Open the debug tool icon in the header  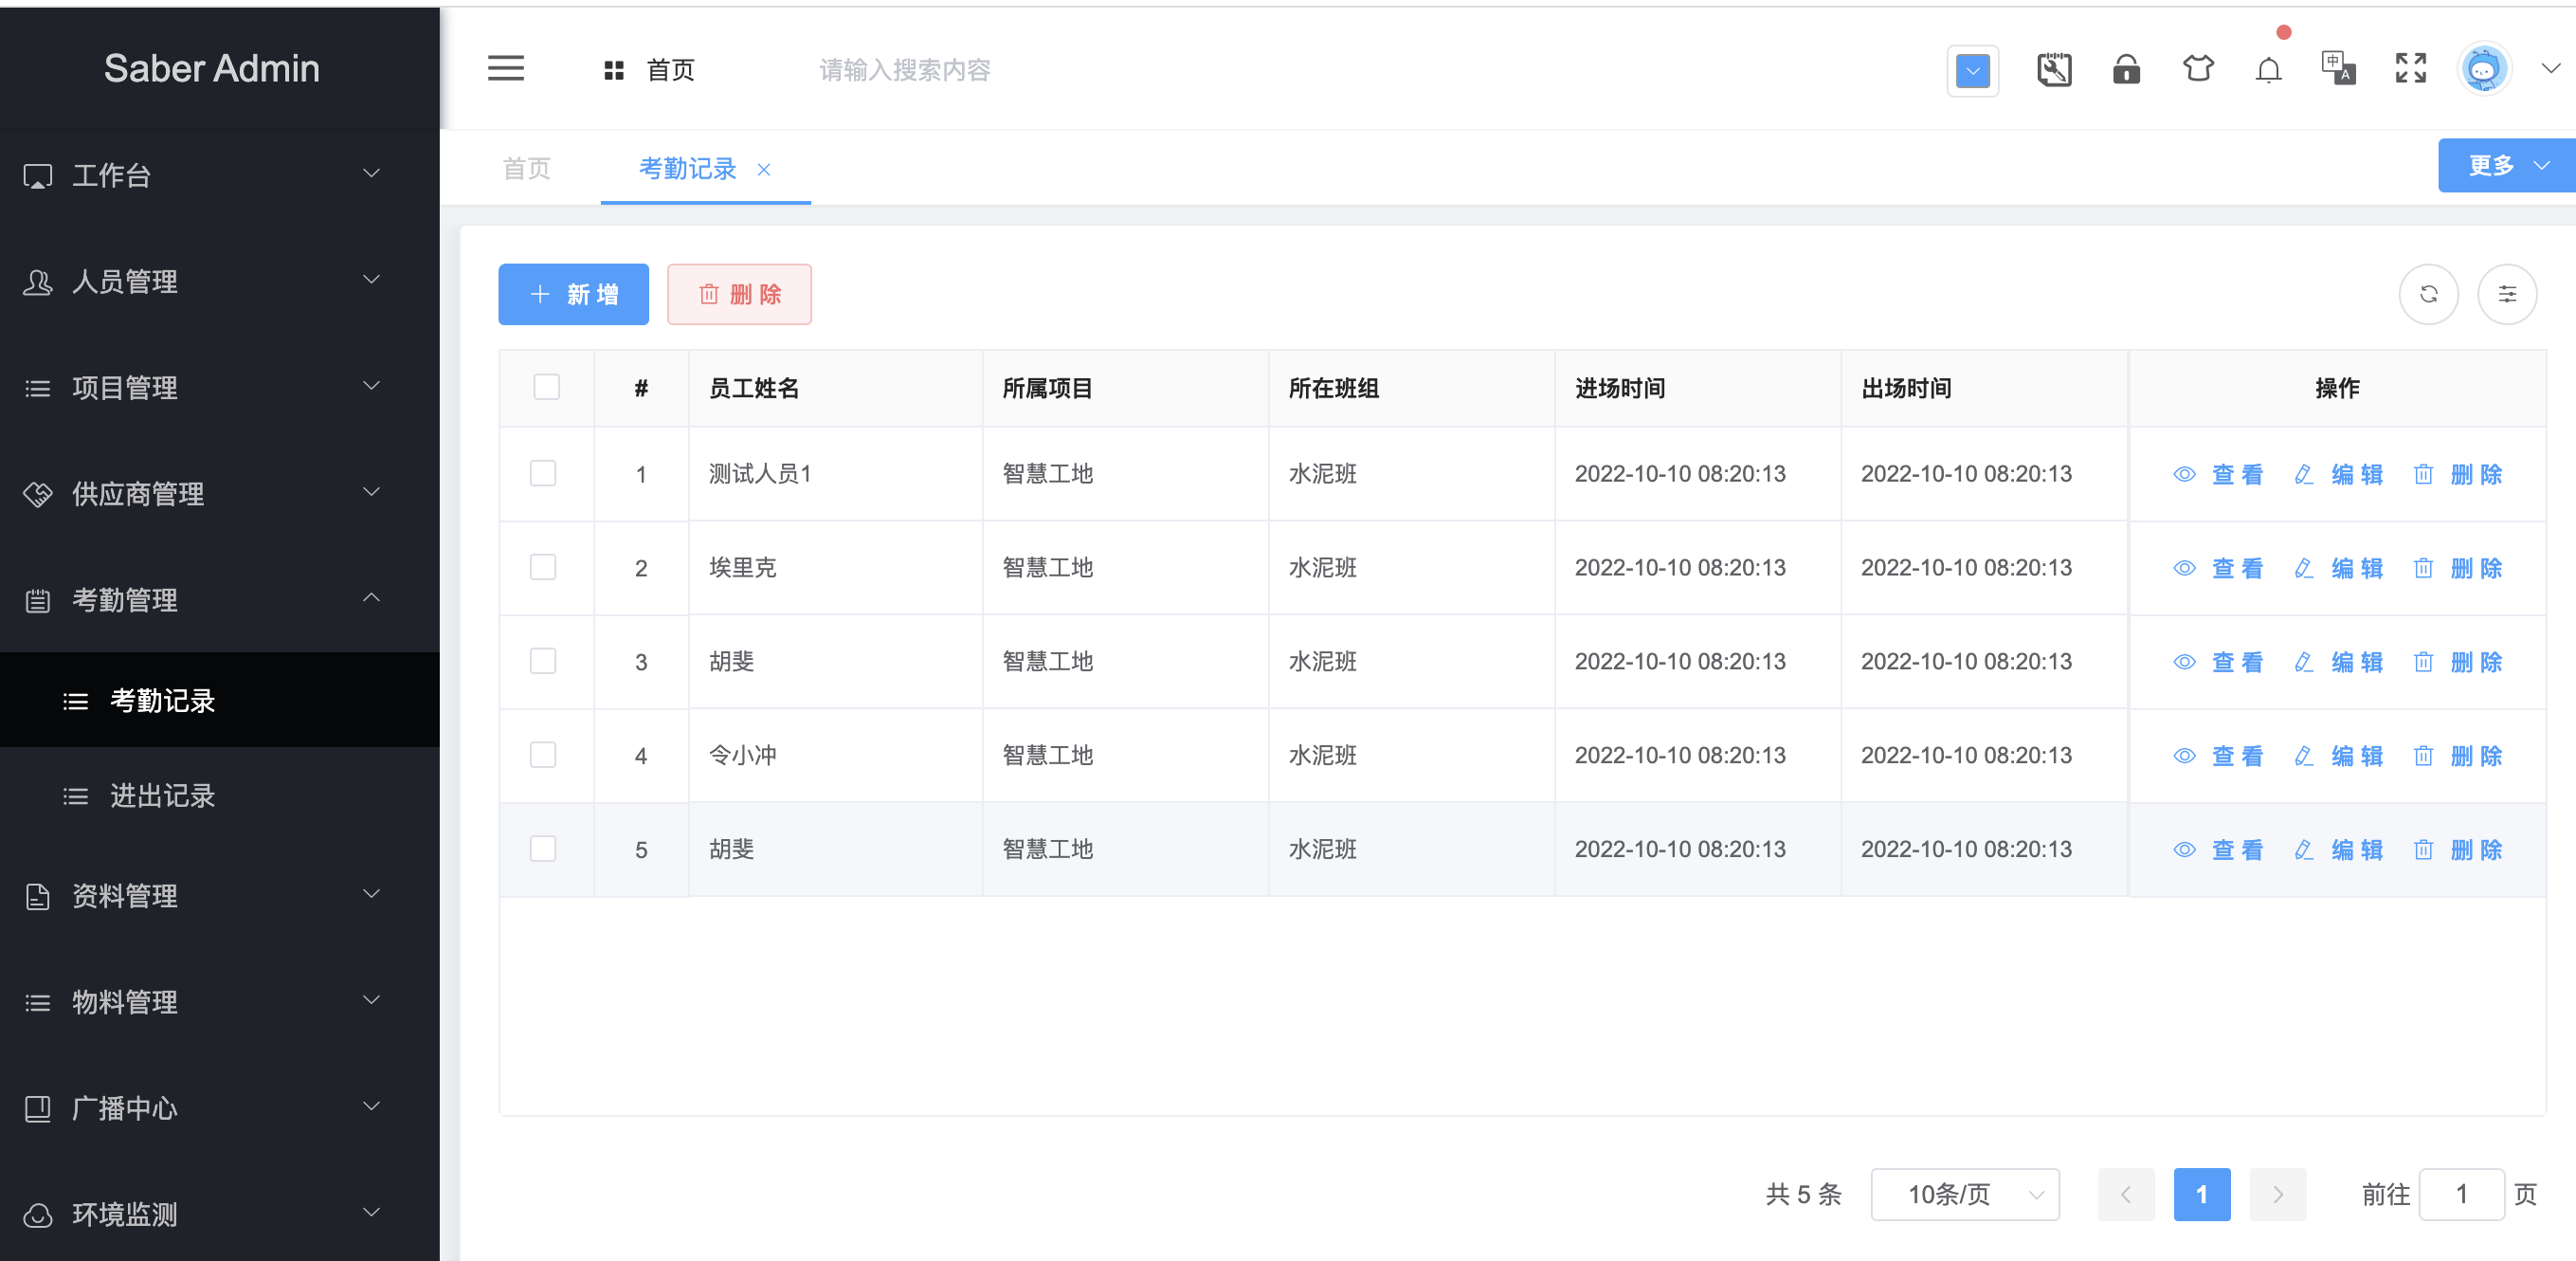click(x=2054, y=70)
